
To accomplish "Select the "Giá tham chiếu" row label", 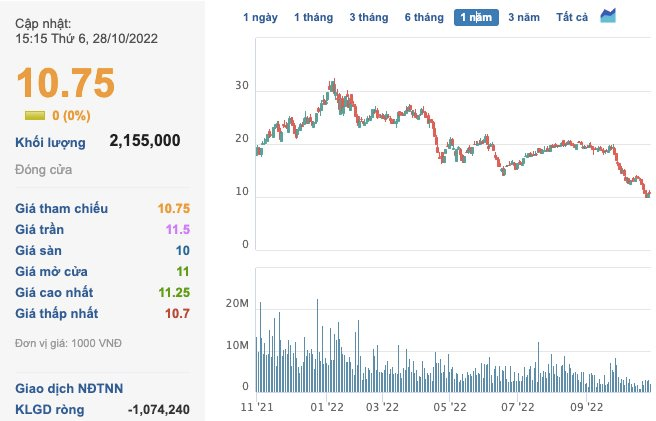I will (x=63, y=208).
